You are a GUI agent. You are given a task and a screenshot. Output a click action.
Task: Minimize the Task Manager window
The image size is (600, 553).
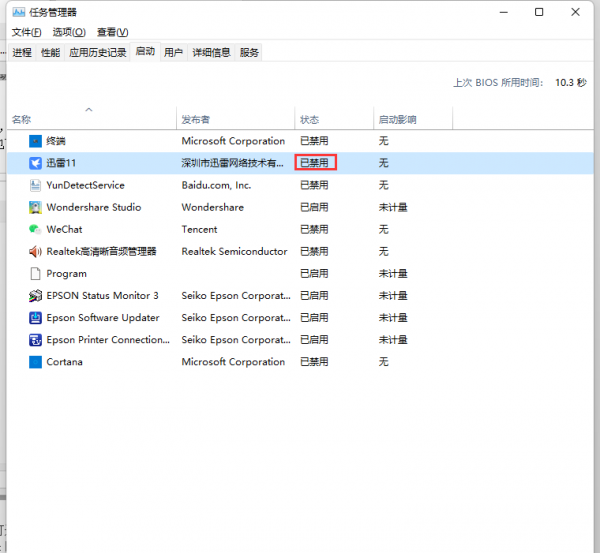504,12
